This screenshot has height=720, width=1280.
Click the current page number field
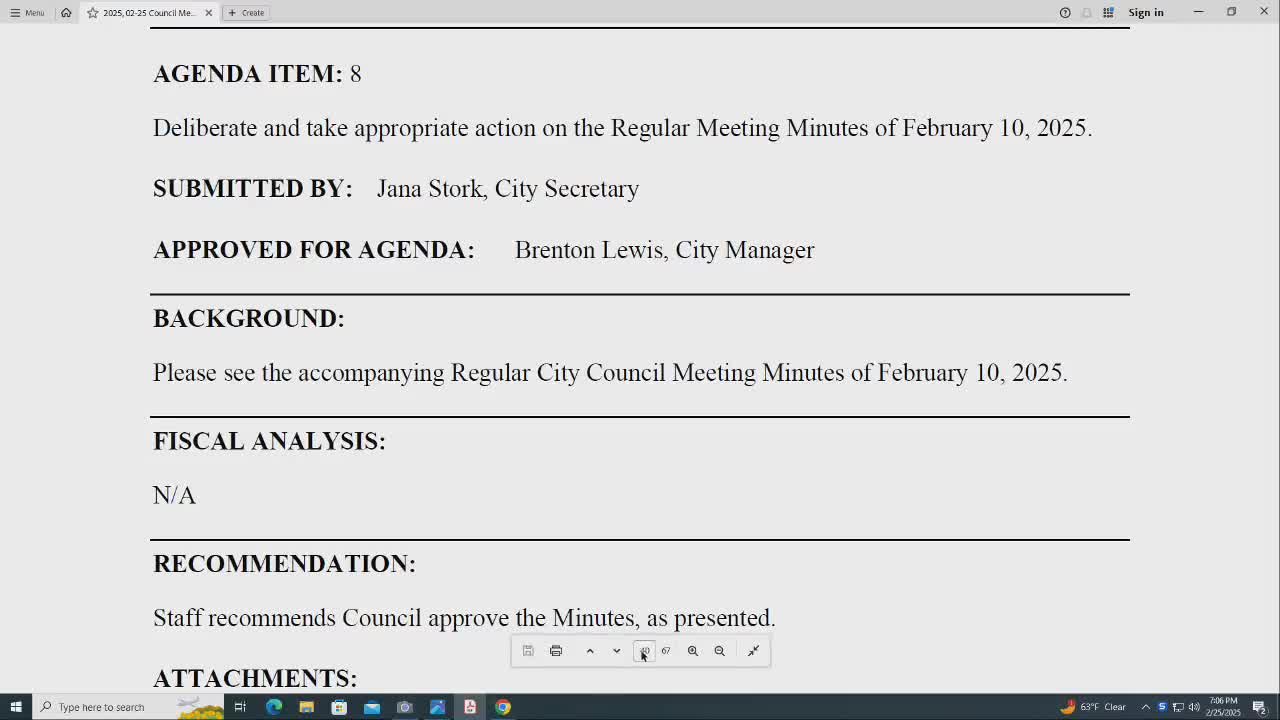tap(644, 651)
